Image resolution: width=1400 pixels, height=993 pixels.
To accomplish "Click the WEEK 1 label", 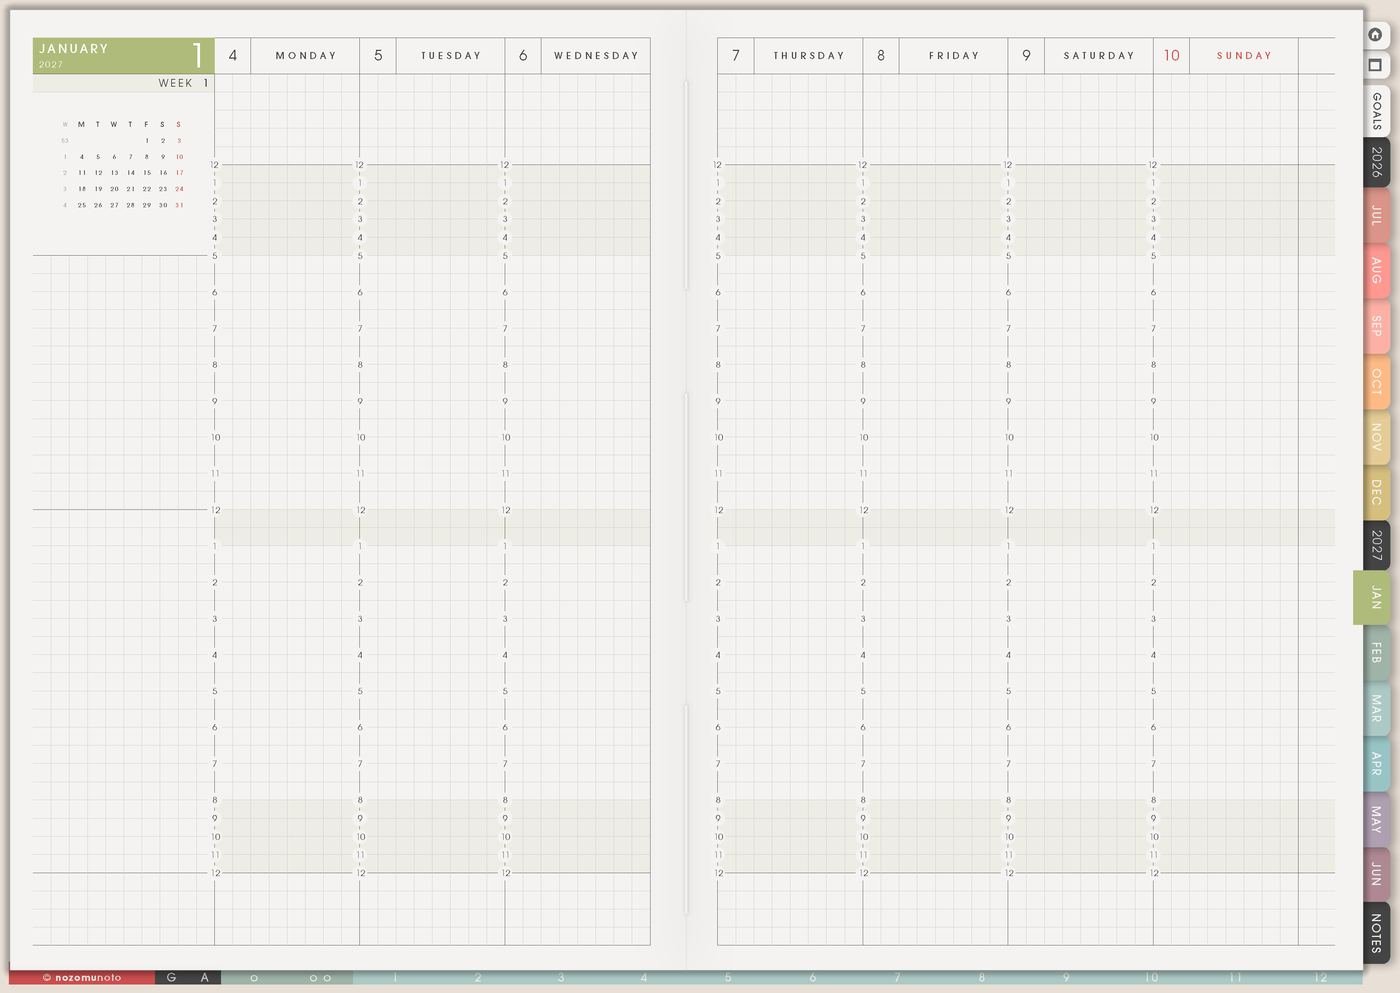I will coord(183,83).
